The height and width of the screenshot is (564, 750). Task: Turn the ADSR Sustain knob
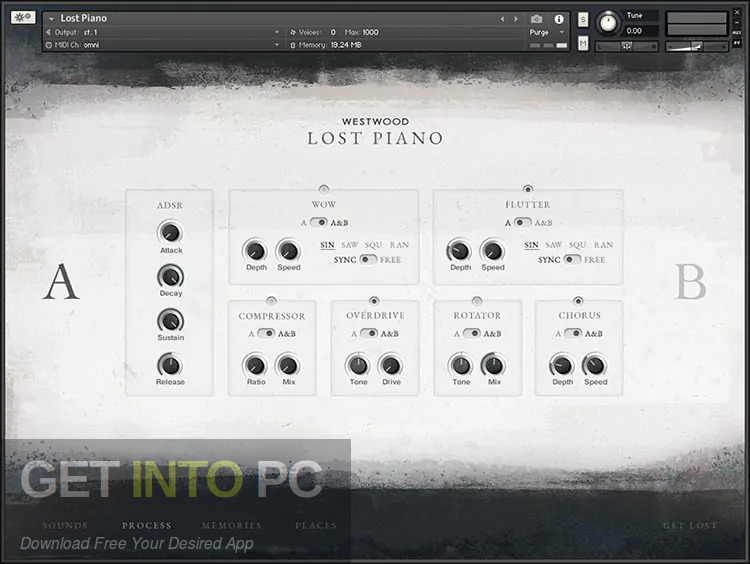(x=170, y=320)
